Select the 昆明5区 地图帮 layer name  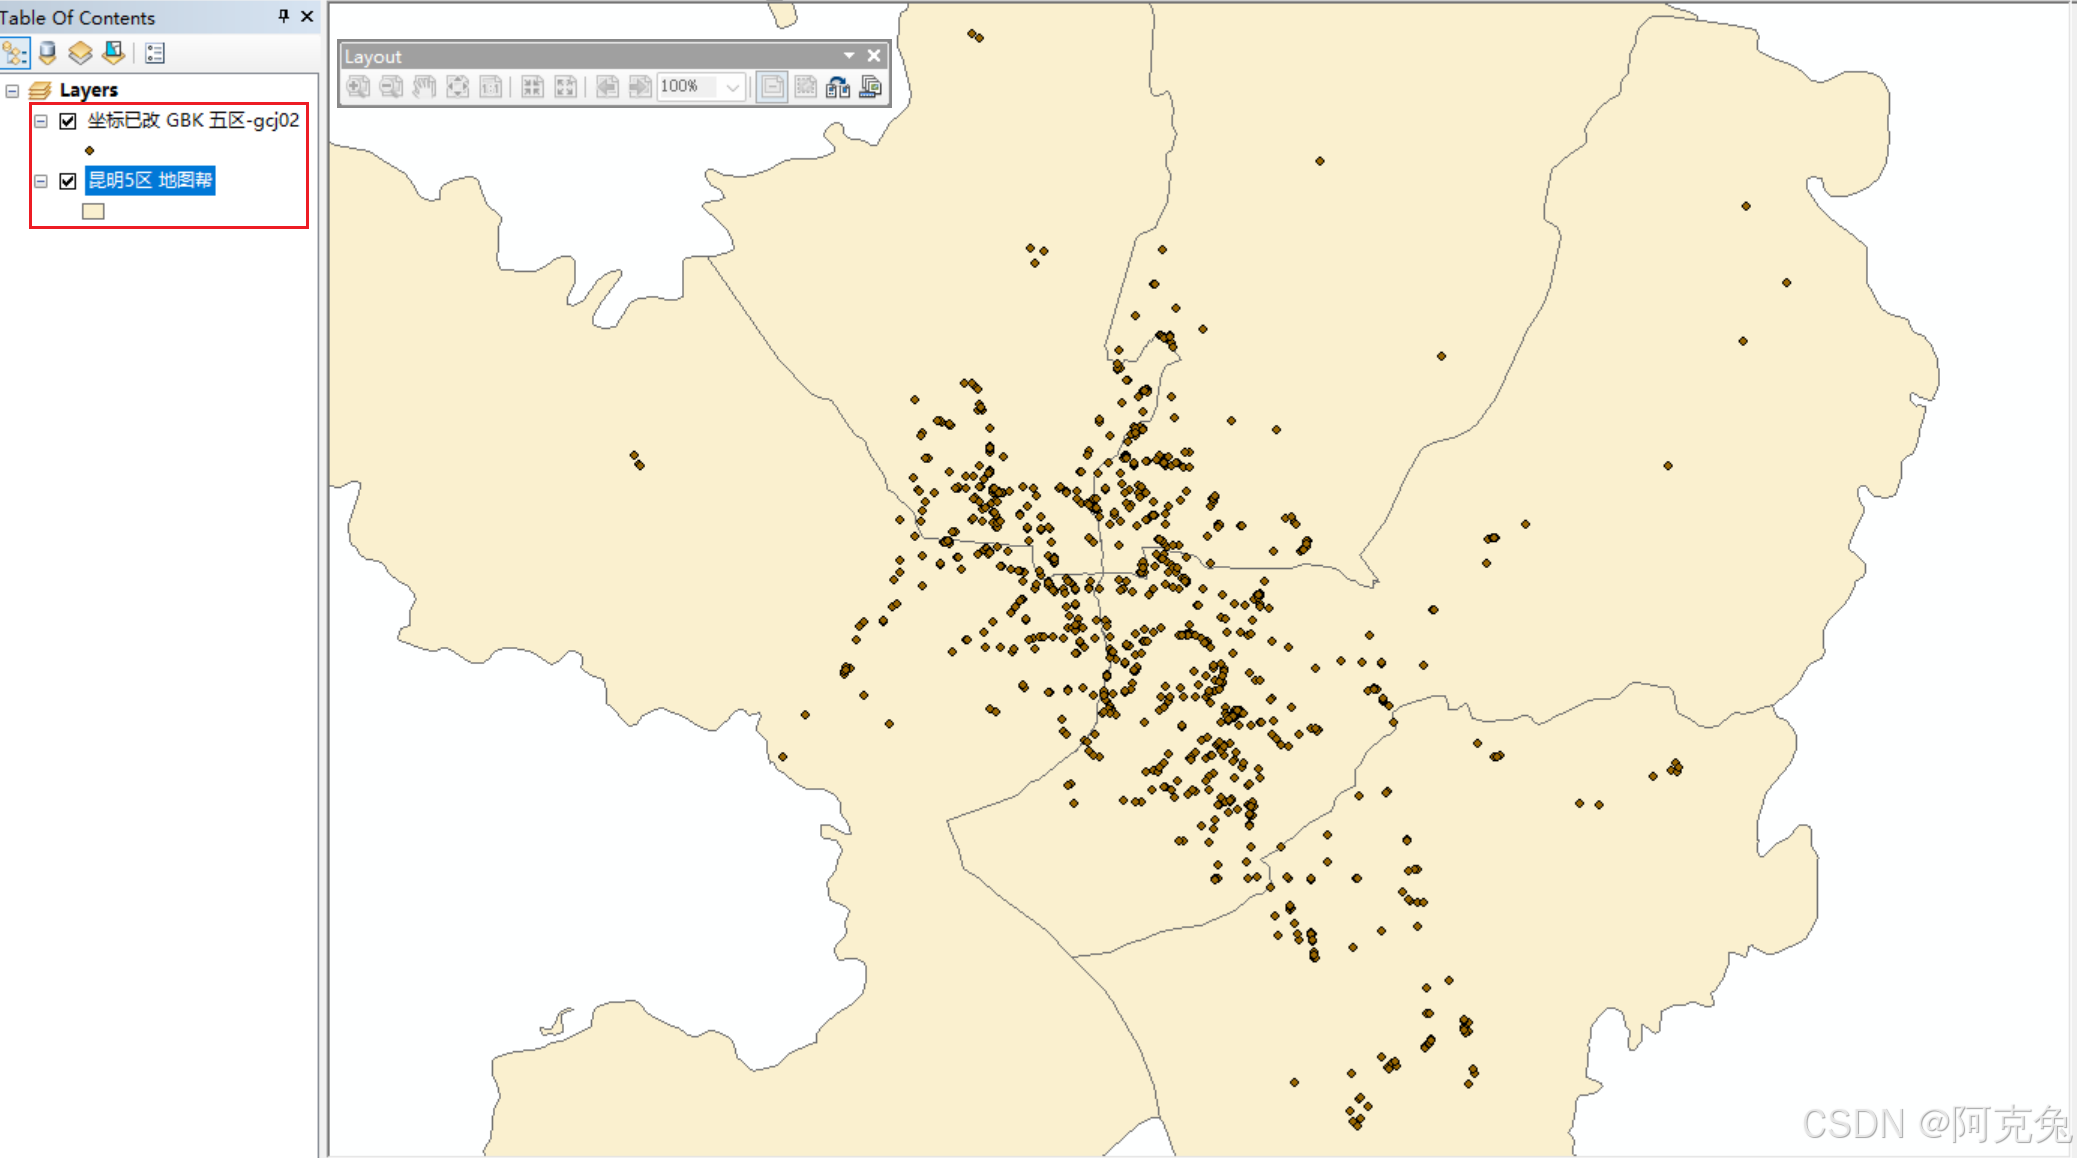coord(150,180)
